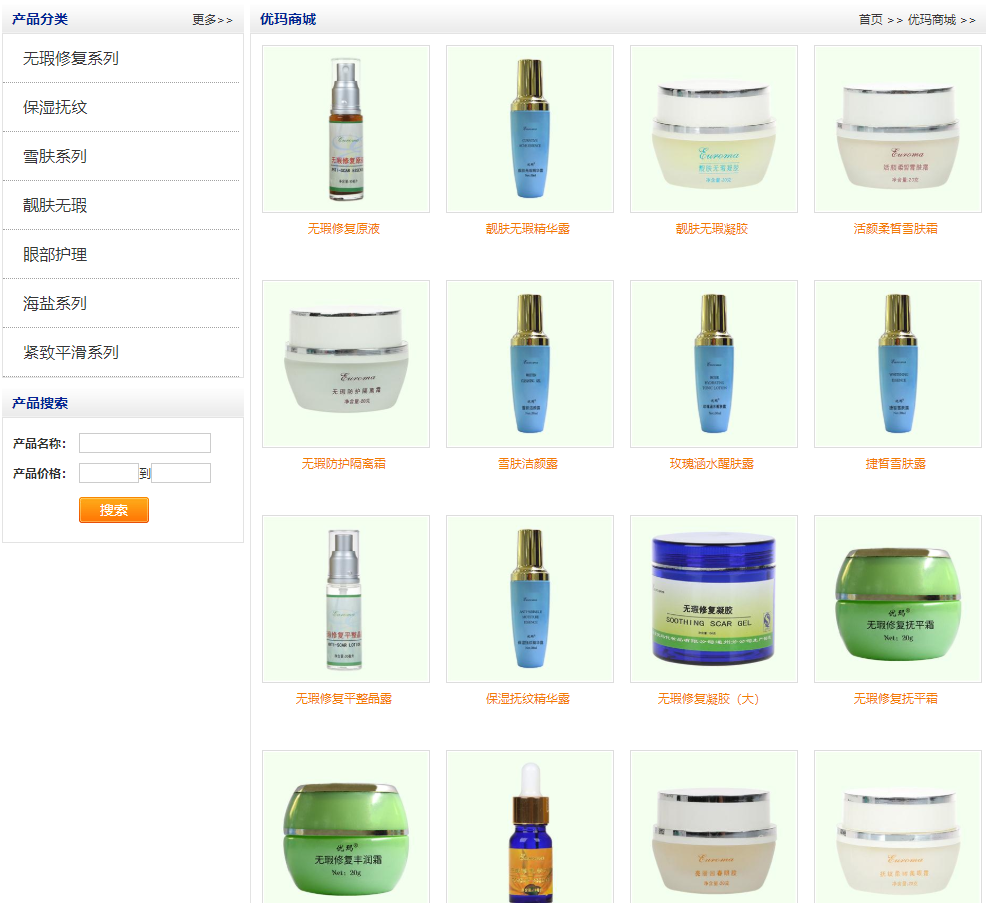Screen dimensions: 986x903
Task: View the 无瑕修复凝胶（大） product image
Action: pos(714,599)
